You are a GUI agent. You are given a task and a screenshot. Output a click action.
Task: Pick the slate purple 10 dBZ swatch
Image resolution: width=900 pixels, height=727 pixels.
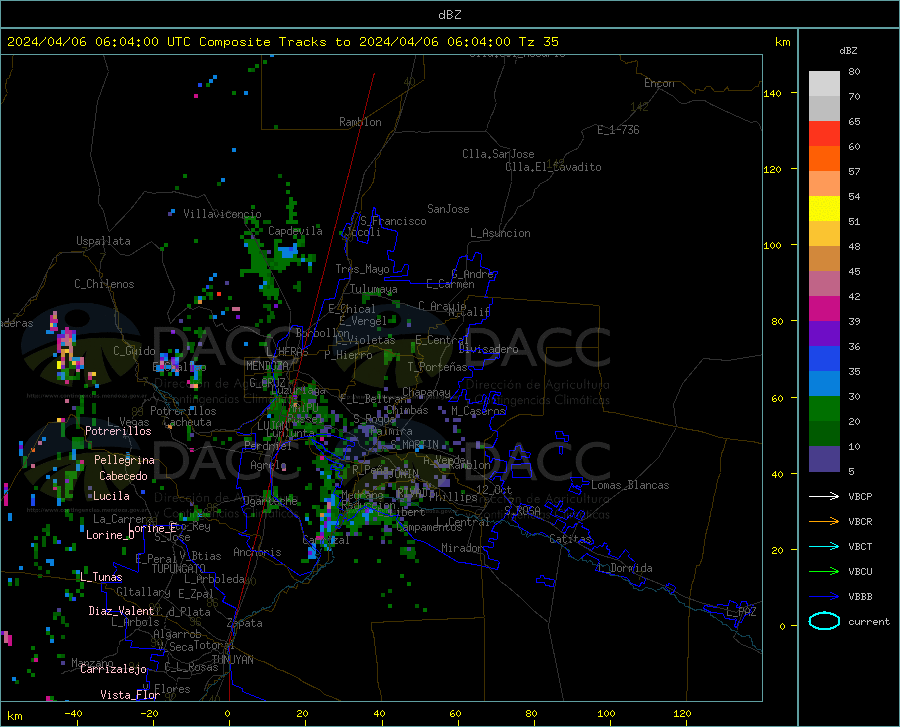click(x=824, y=459)
